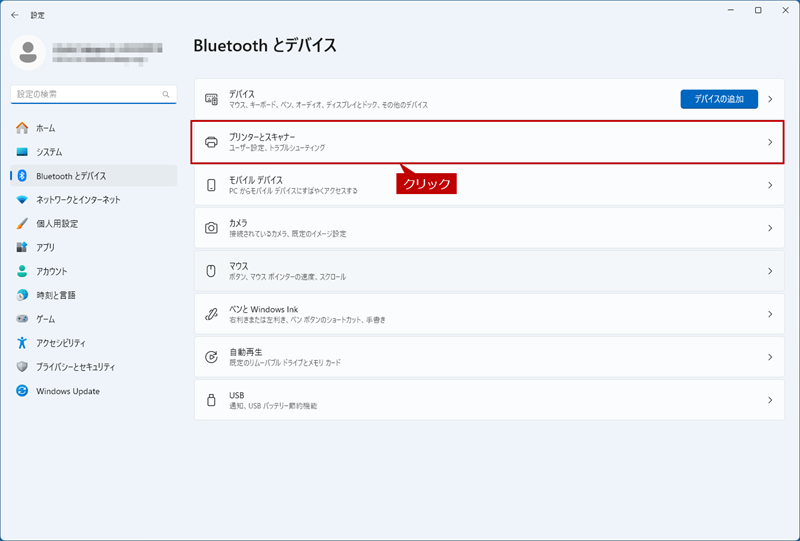The width and height of the screenshot is (800, 541).
Task: Click the USB drive icon in USB row
Action: [211, 400]
